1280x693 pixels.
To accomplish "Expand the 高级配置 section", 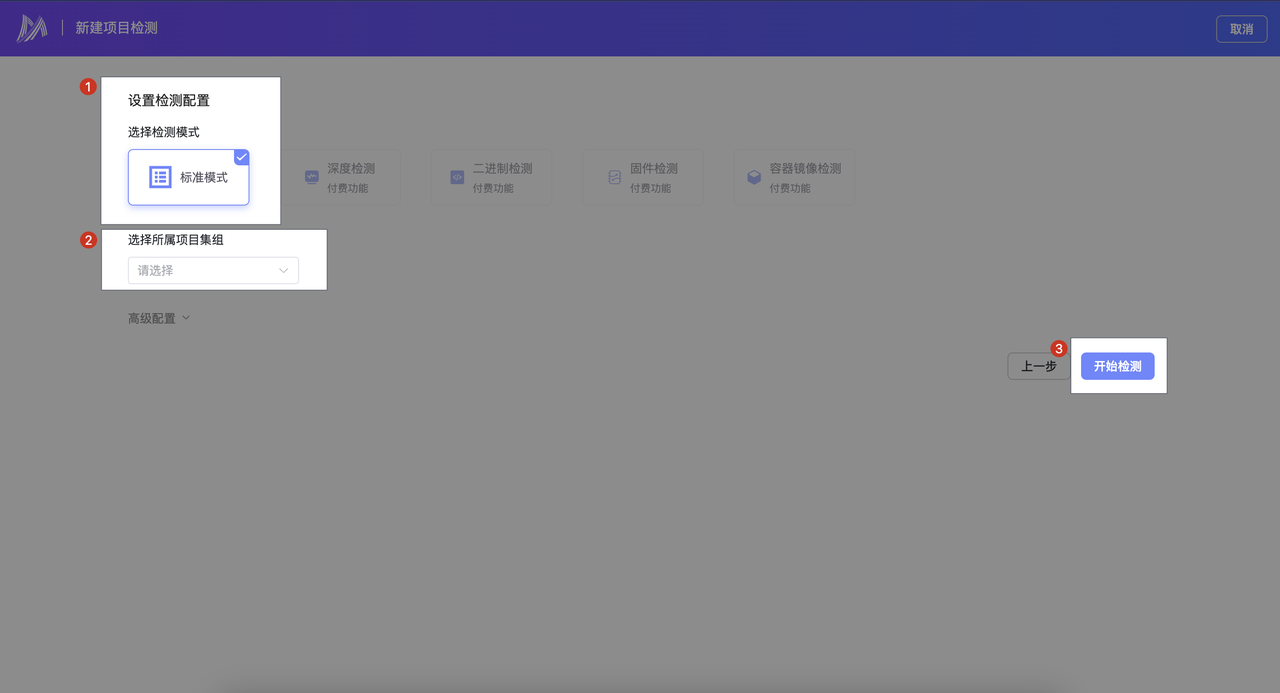I will [x=158, y=319].
